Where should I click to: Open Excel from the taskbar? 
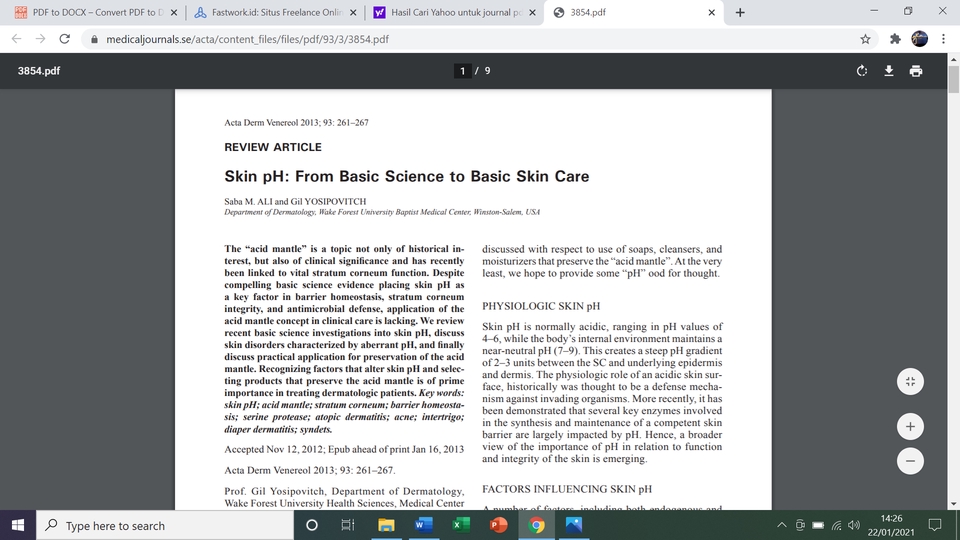[x=461, y=525]
